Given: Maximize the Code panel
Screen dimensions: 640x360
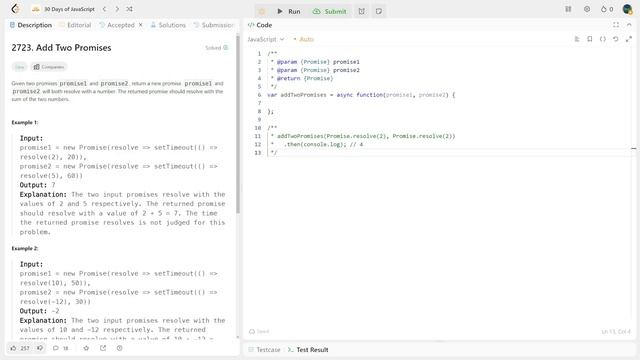Looking at the screenshot, I should click(x=616, y=25).
